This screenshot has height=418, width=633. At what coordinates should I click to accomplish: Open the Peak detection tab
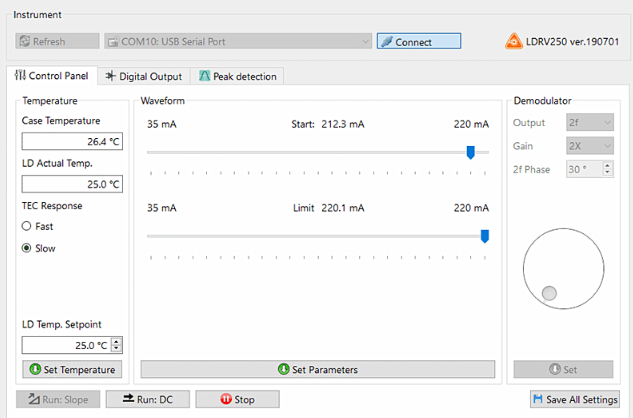[237, 76]
